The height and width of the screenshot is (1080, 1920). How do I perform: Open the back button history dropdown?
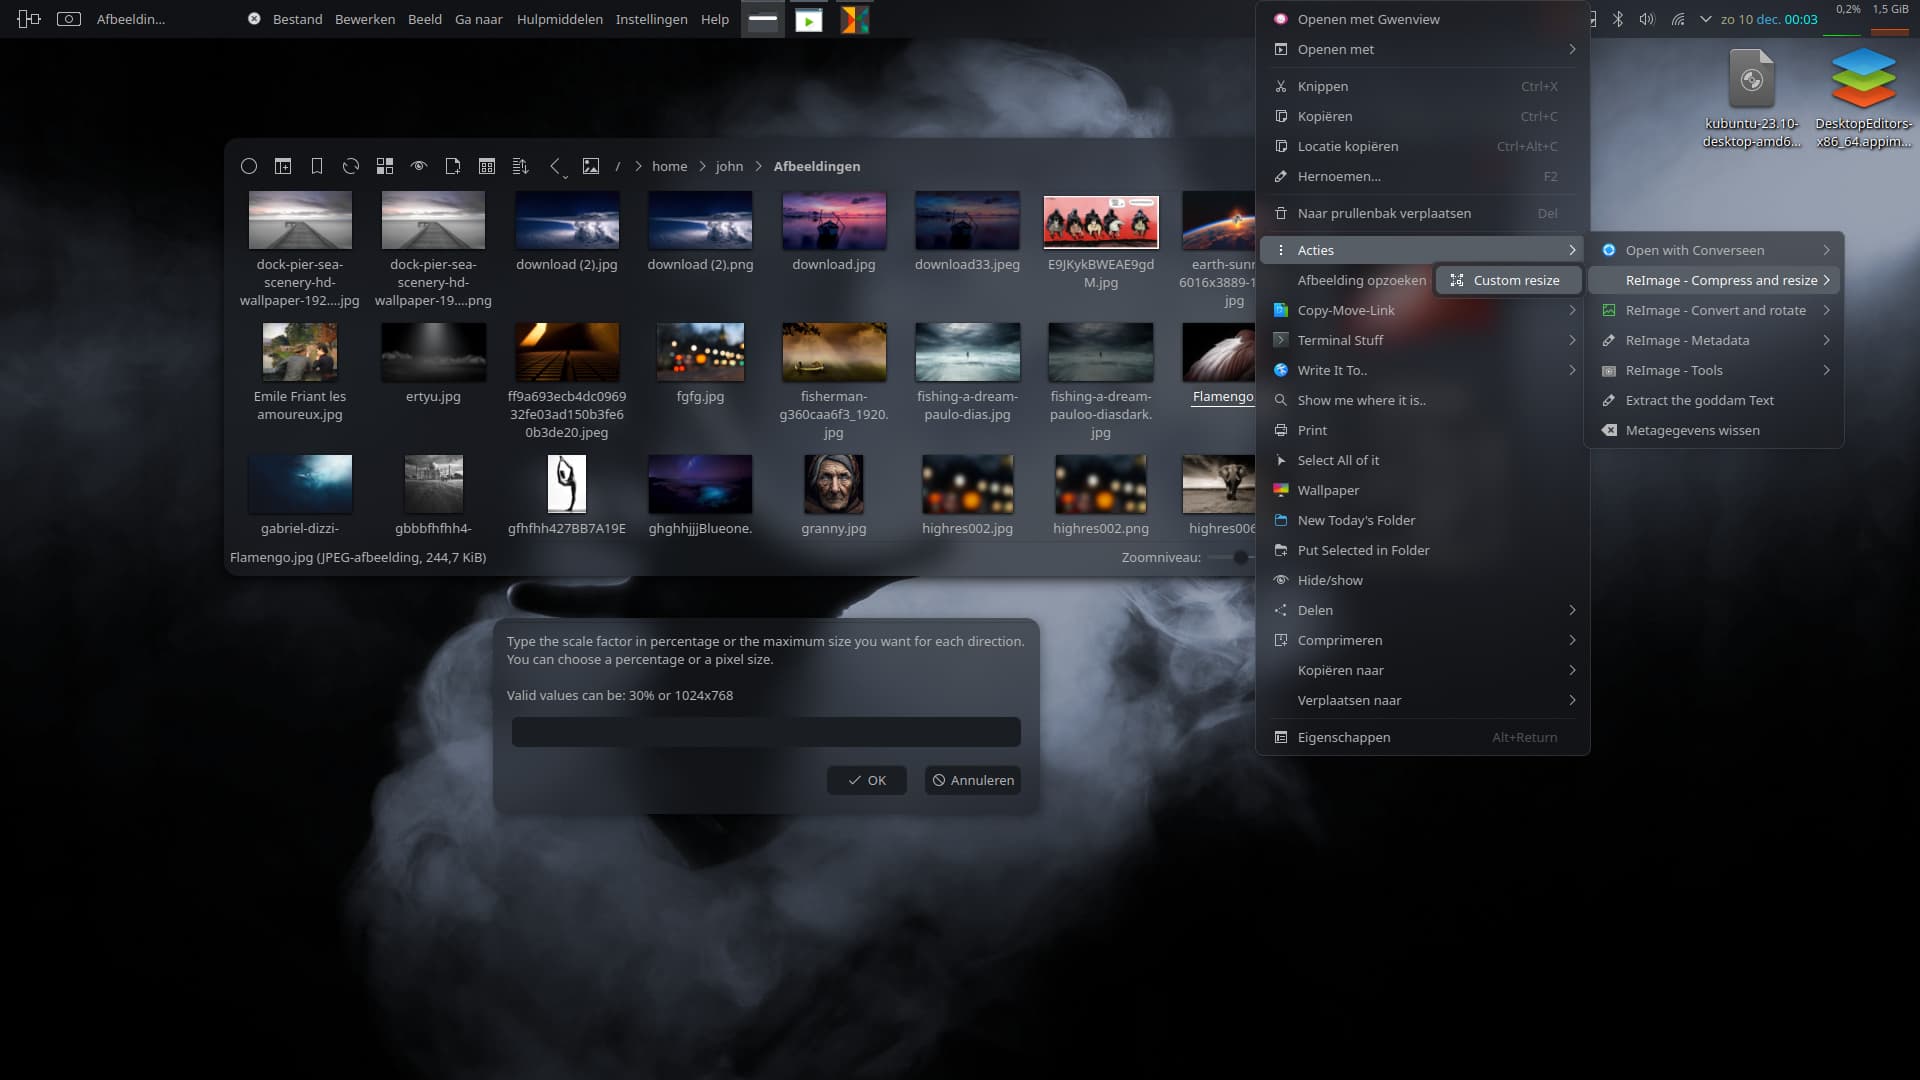[565, 176]
